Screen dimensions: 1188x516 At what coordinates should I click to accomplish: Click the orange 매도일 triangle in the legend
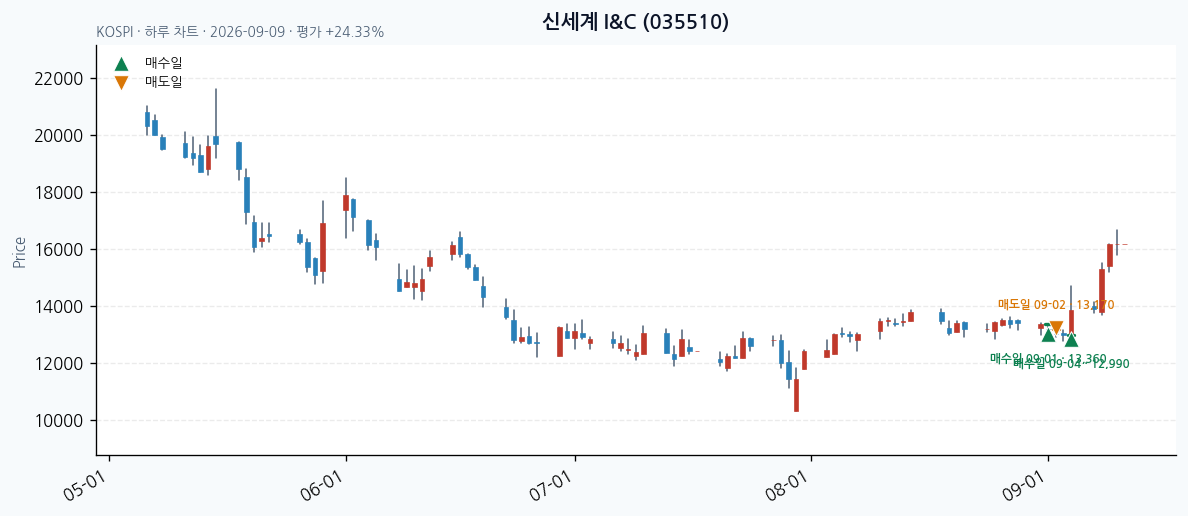pyautogui.click(x=121, y=82)
